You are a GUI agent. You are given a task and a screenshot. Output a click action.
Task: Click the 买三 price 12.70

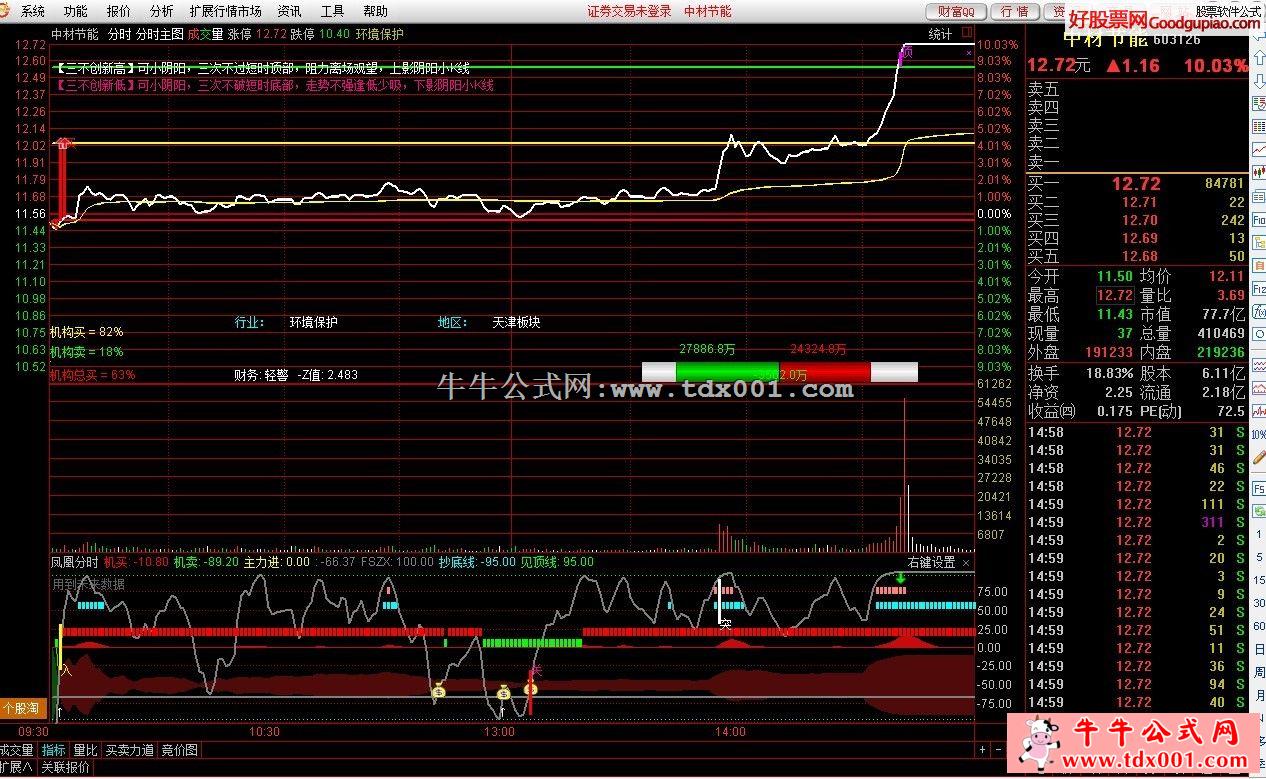1139,221
